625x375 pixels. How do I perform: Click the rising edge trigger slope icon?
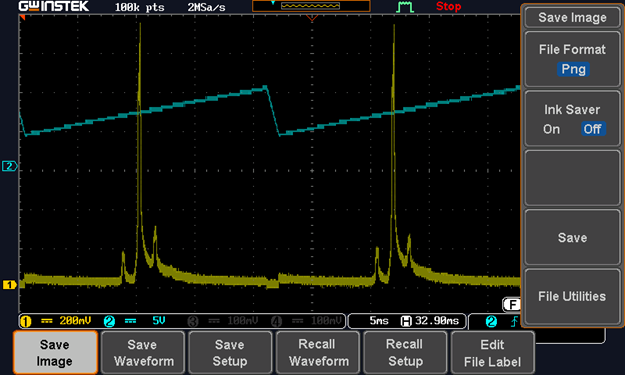pos(515,321)
